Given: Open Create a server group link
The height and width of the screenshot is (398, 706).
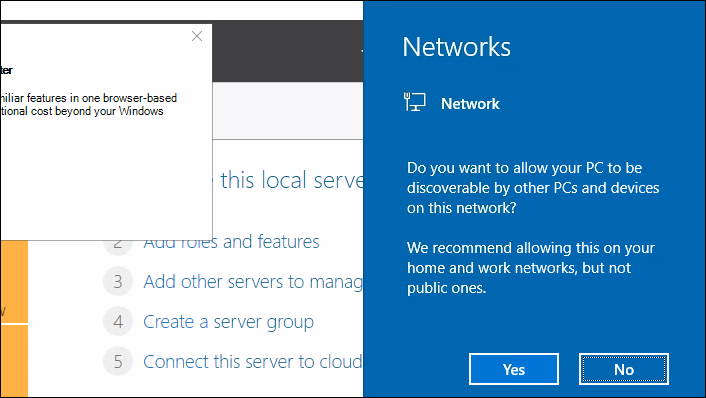Looking at the screenshot, I should 228,322.
